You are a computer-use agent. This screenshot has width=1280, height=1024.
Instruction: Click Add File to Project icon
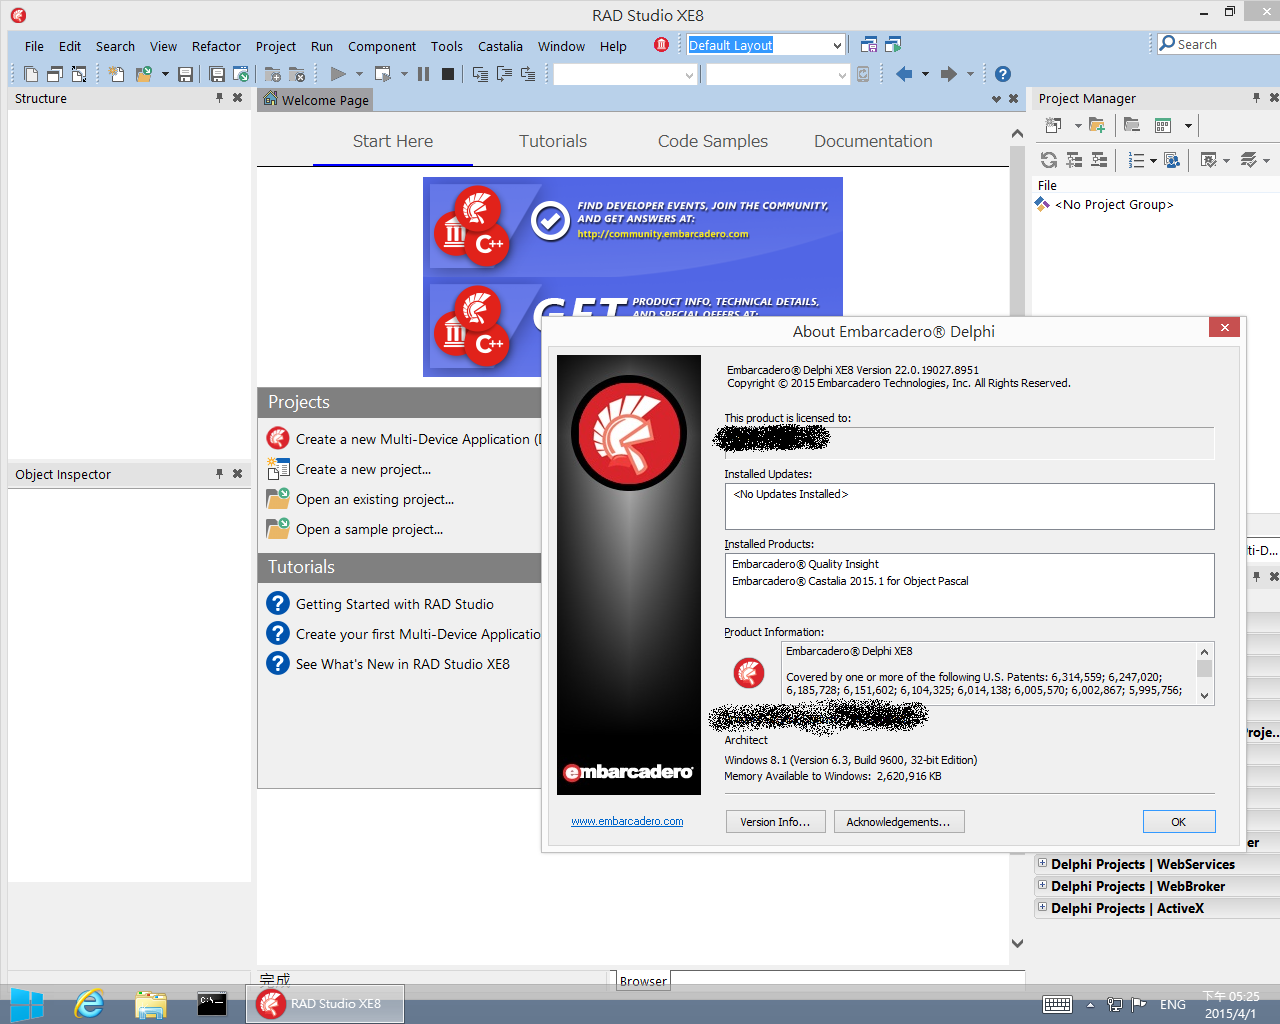tap(273, 74)
